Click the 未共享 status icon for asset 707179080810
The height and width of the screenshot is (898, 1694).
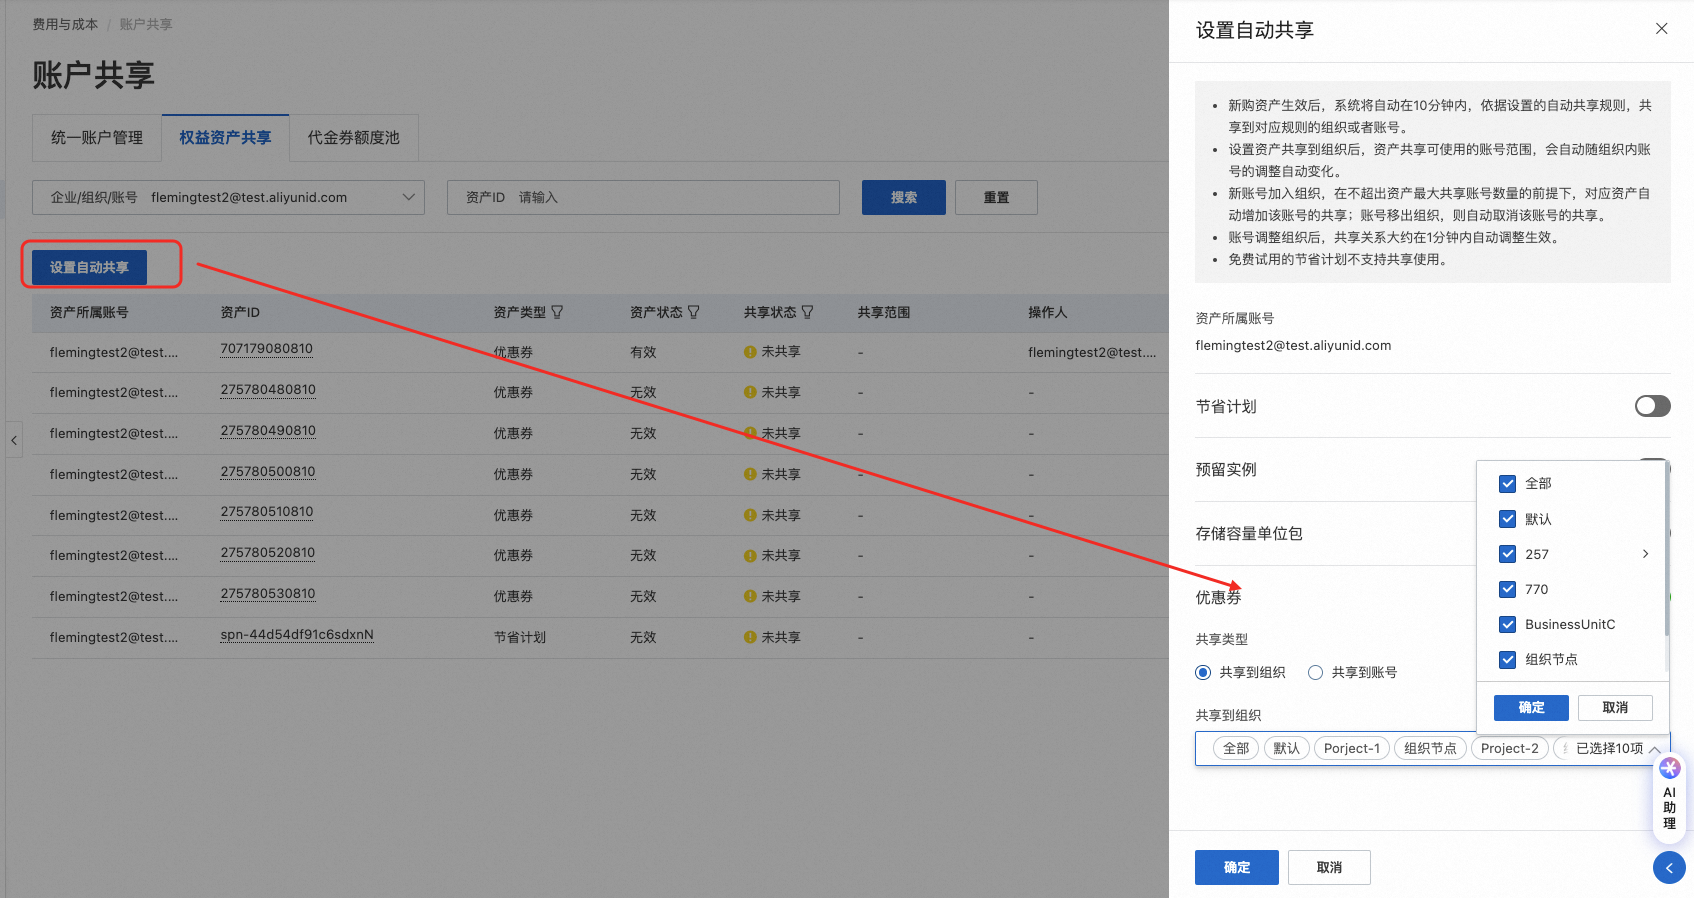(750, 352)
